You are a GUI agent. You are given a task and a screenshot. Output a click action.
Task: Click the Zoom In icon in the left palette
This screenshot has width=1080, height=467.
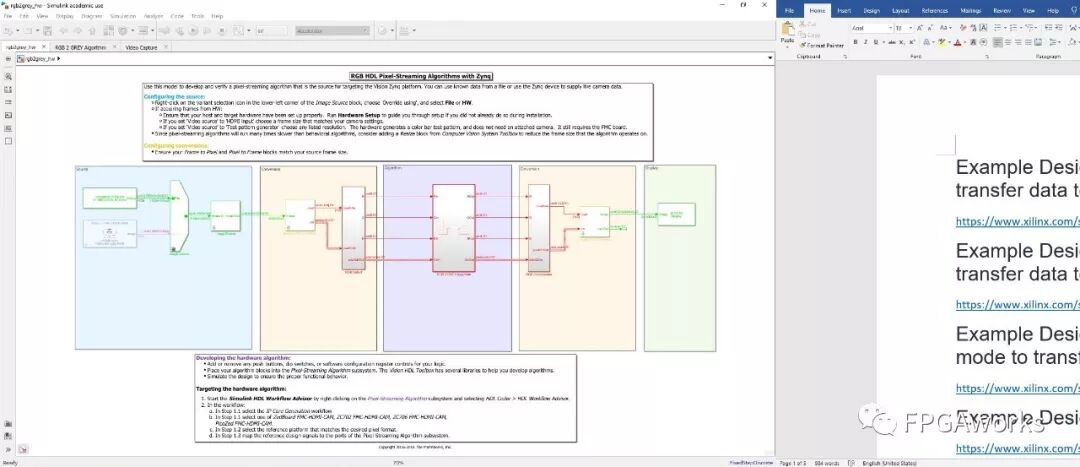[x=8, y=76]
